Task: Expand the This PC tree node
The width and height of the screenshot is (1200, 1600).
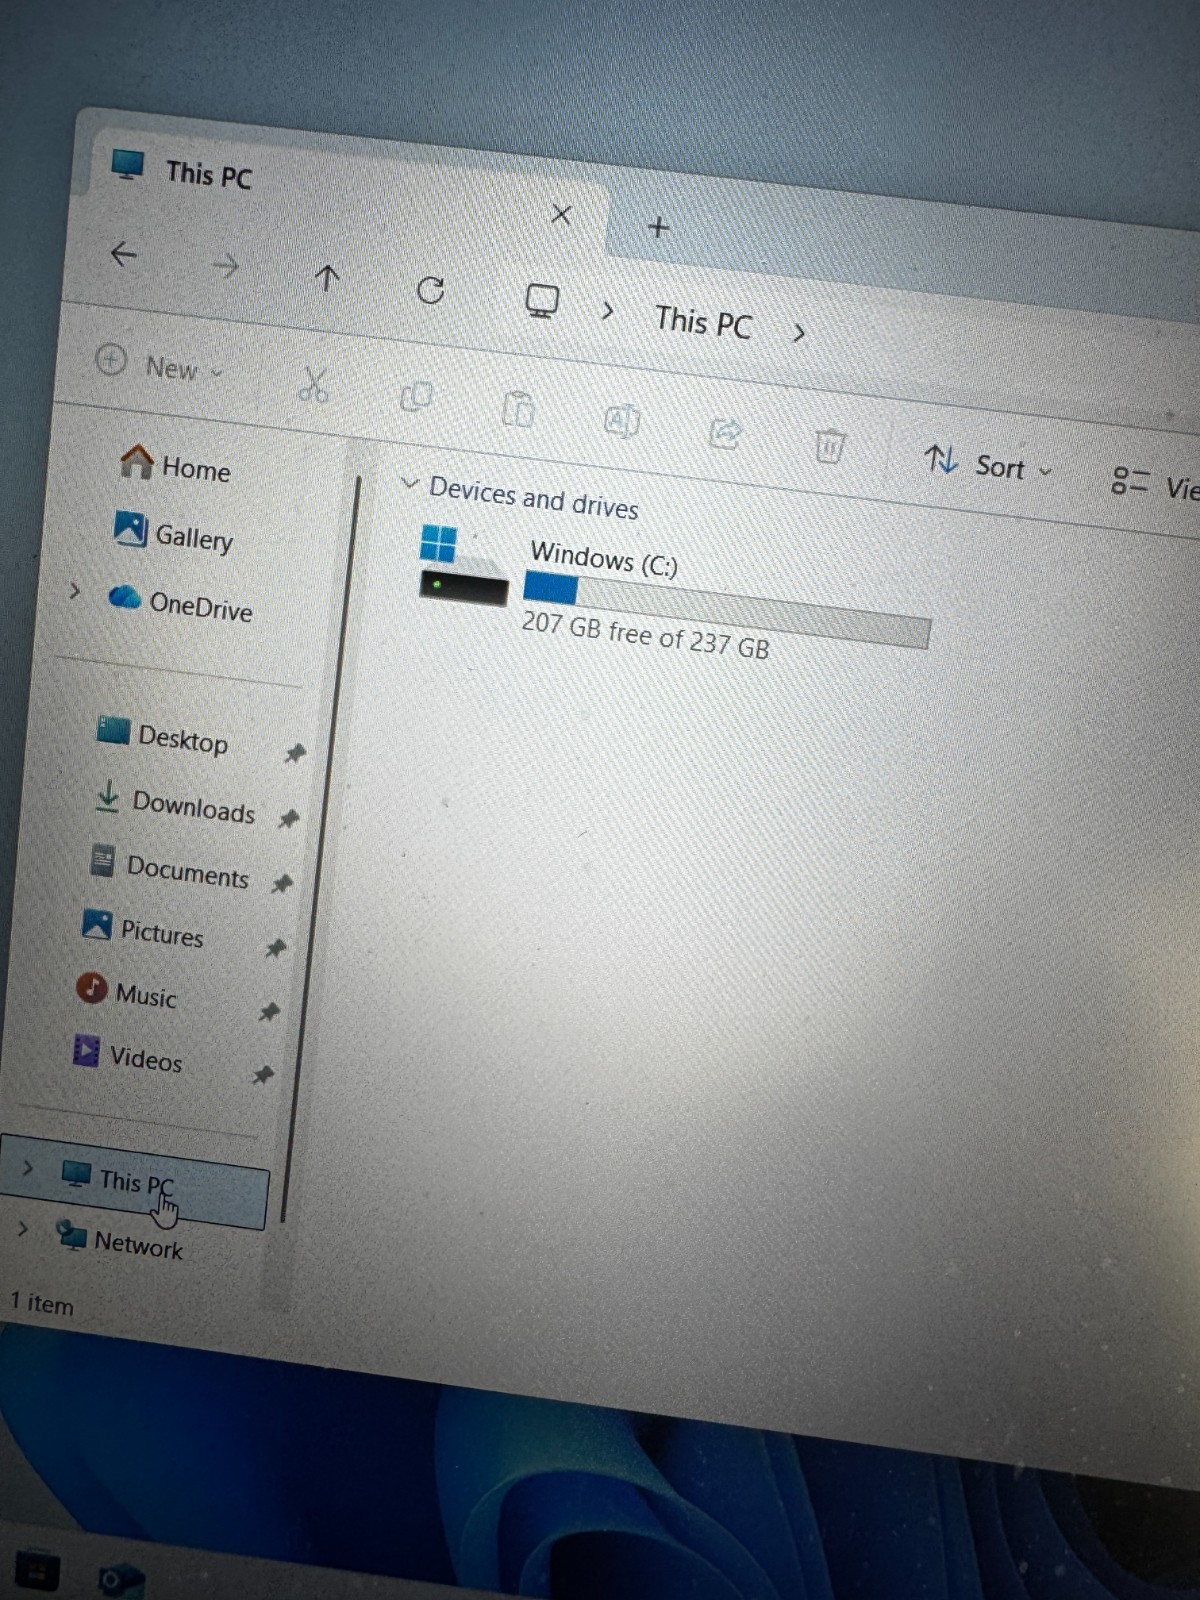Action: (28, 1167)
